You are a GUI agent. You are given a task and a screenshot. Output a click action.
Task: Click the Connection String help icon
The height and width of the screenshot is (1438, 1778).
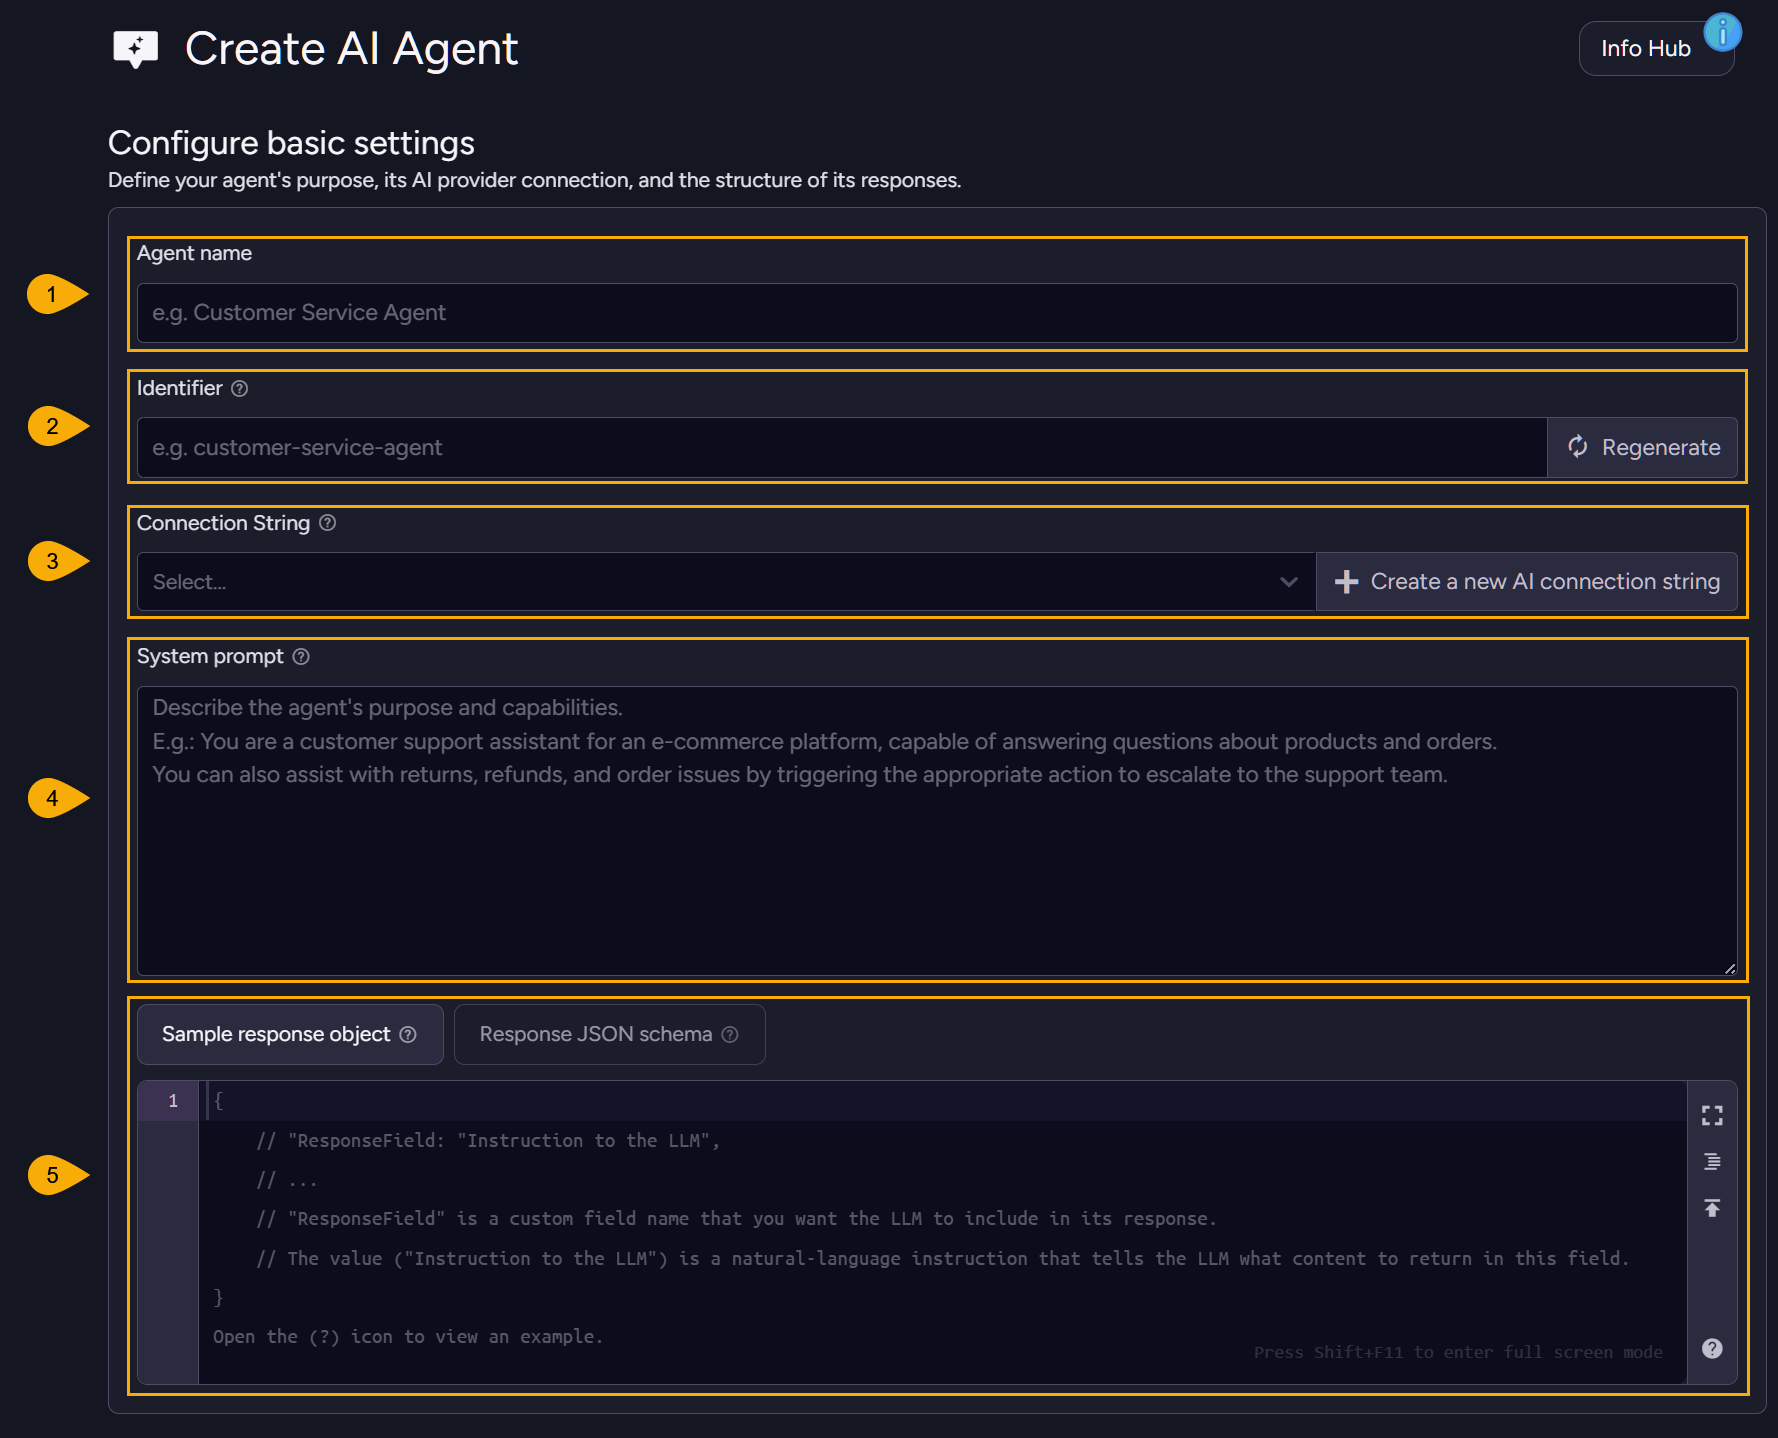pyautogui.click(x=327, y=523)
